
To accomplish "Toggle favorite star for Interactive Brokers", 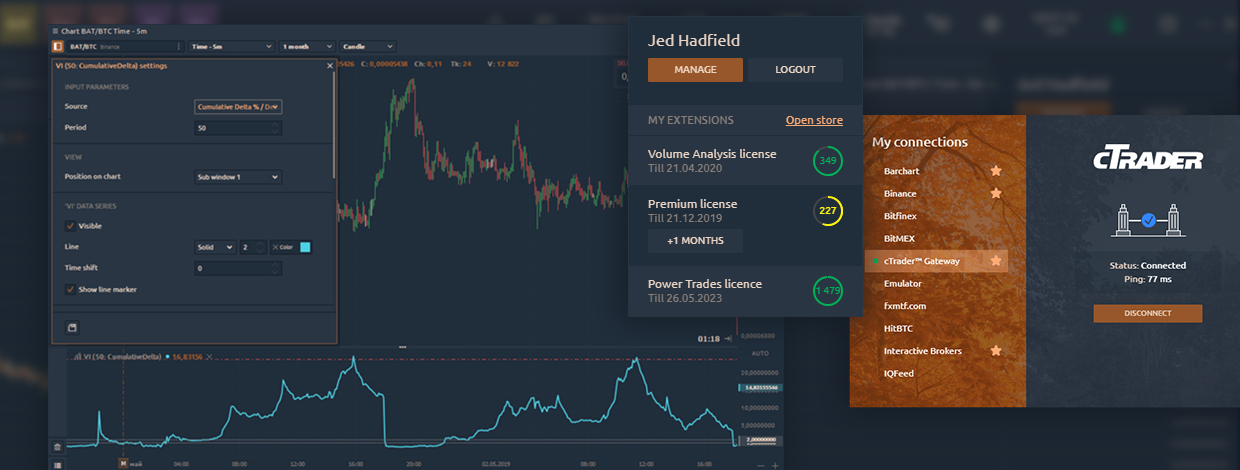I will click(995, 351).
